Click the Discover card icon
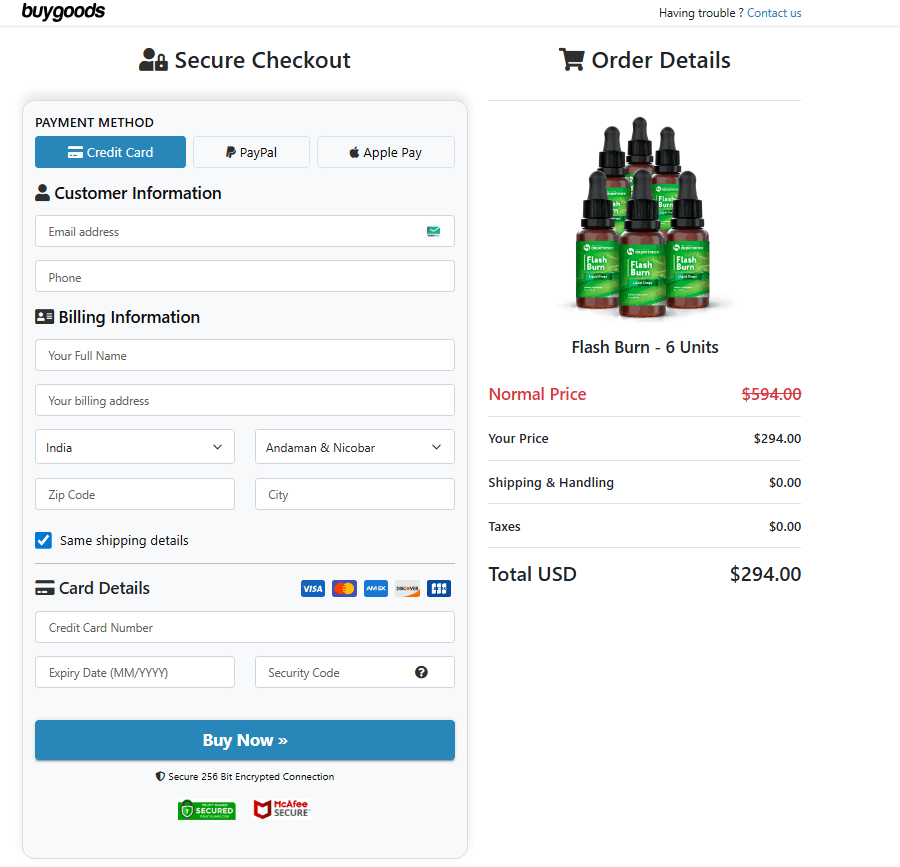900x867 pixels. [407, 589]
